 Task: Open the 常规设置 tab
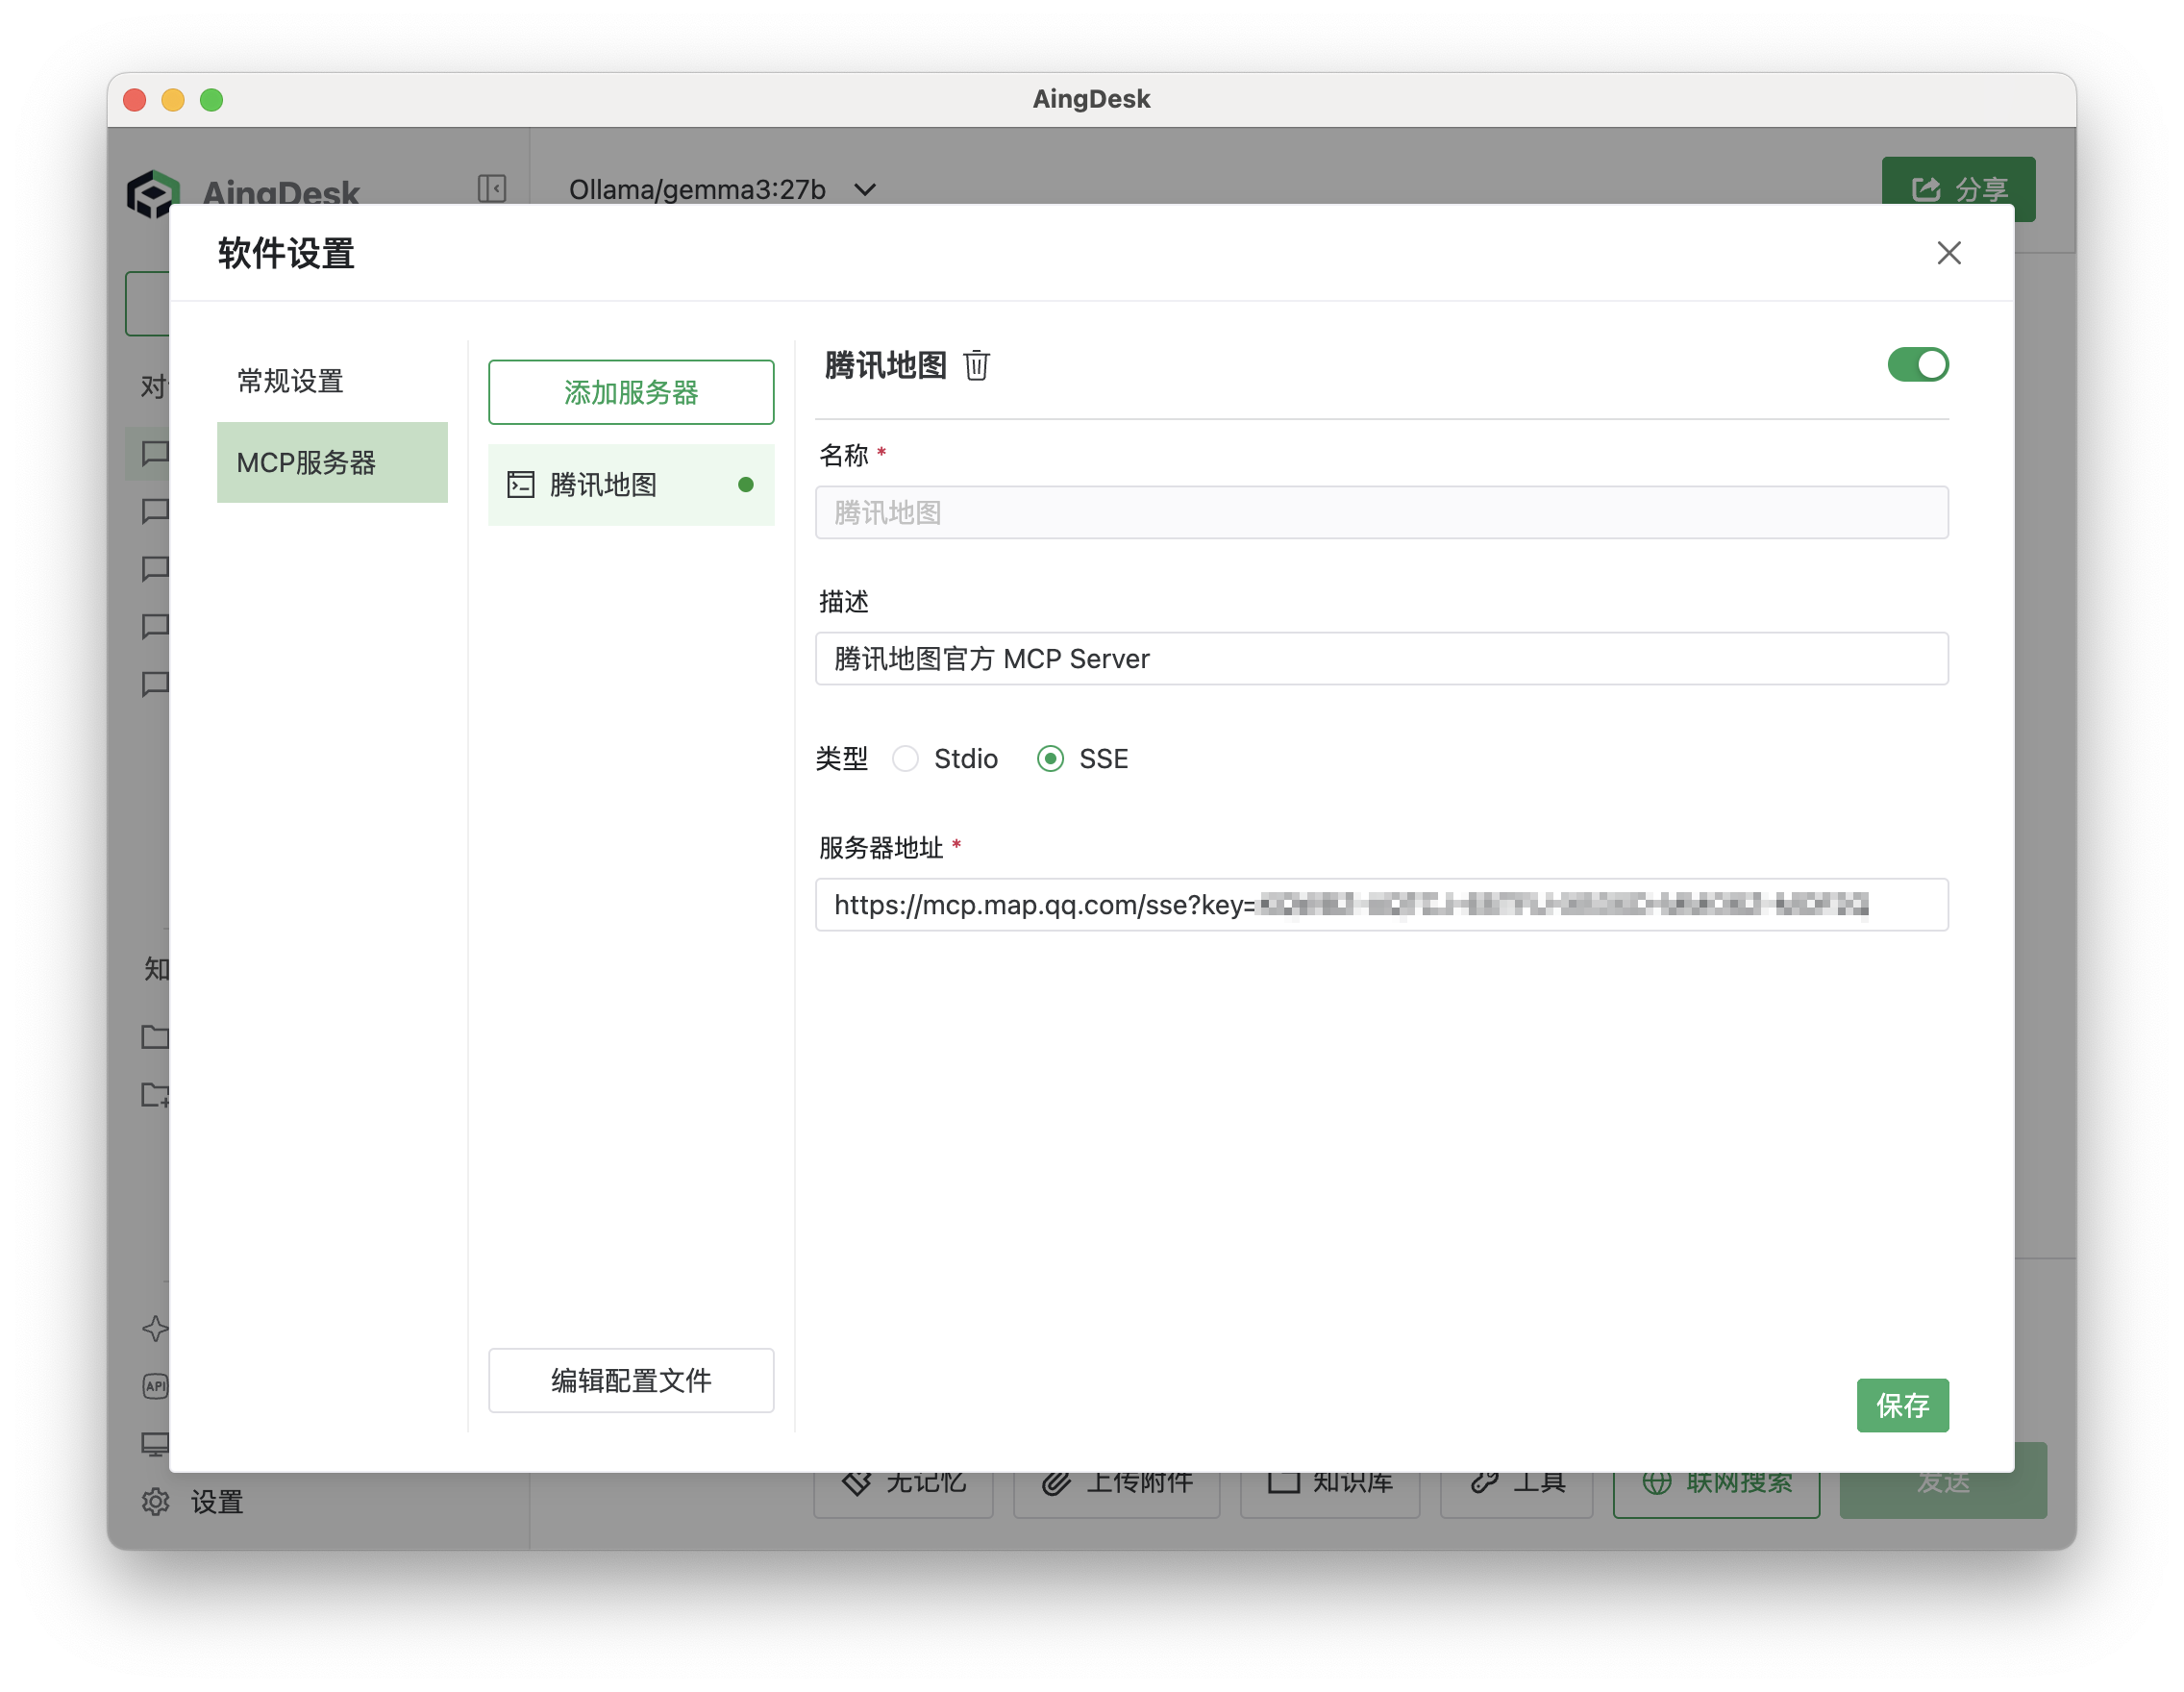click(x=290, y=381)
